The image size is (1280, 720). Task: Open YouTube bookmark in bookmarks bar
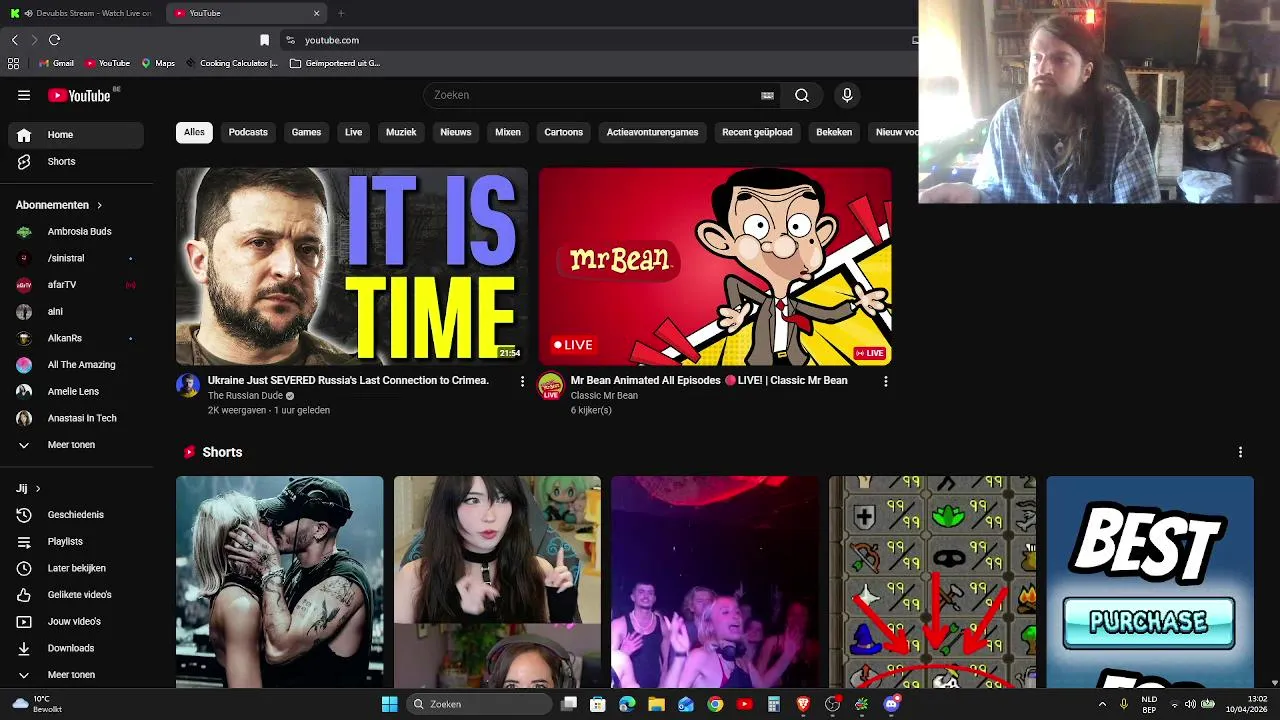107,63
